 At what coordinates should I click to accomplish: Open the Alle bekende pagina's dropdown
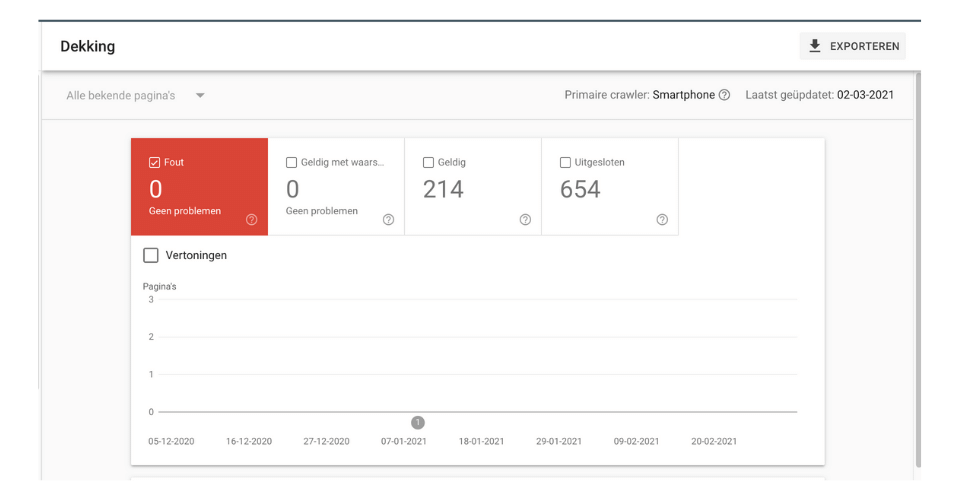pyautogui.click(x=135, y=95)
